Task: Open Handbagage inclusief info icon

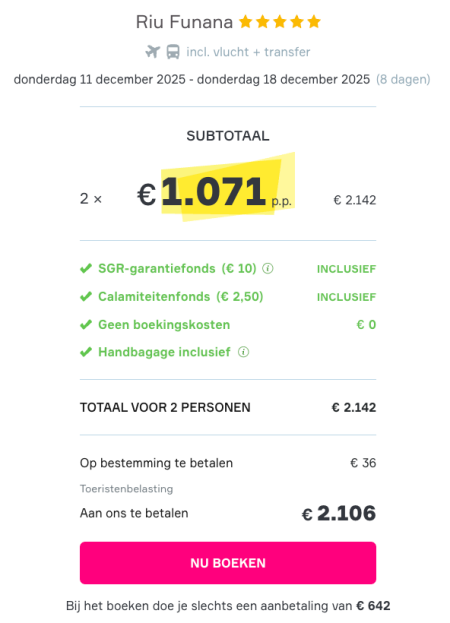Action: tap(243, 352)
